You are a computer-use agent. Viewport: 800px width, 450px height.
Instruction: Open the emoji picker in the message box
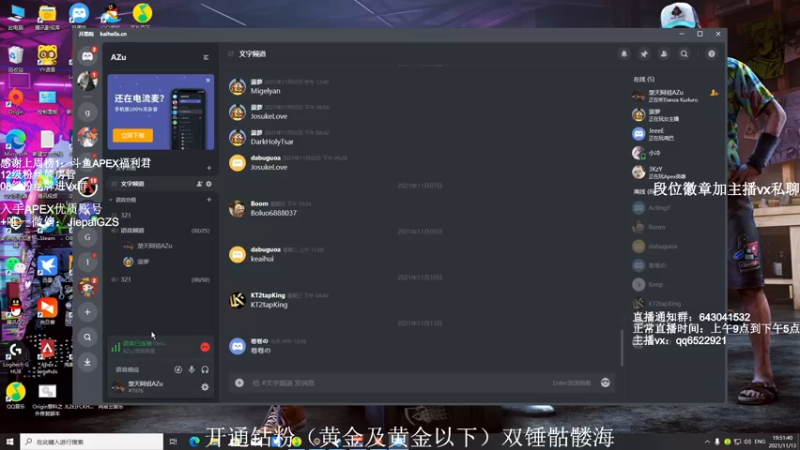[605, 383]
